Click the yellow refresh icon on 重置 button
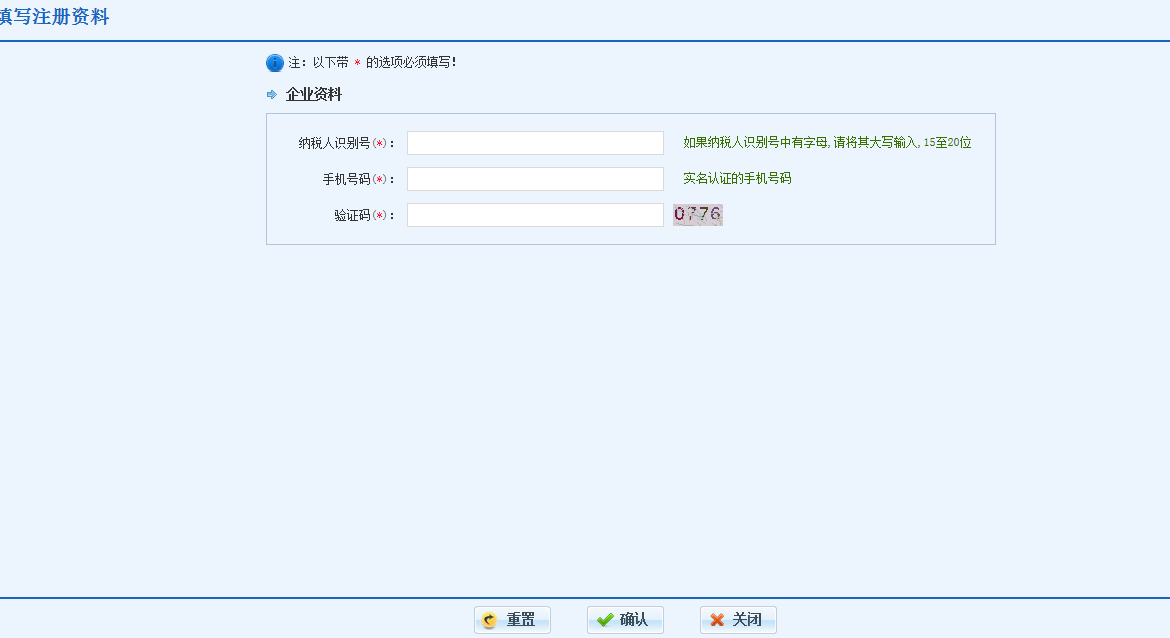1170x638 pixels. (489, 619)
